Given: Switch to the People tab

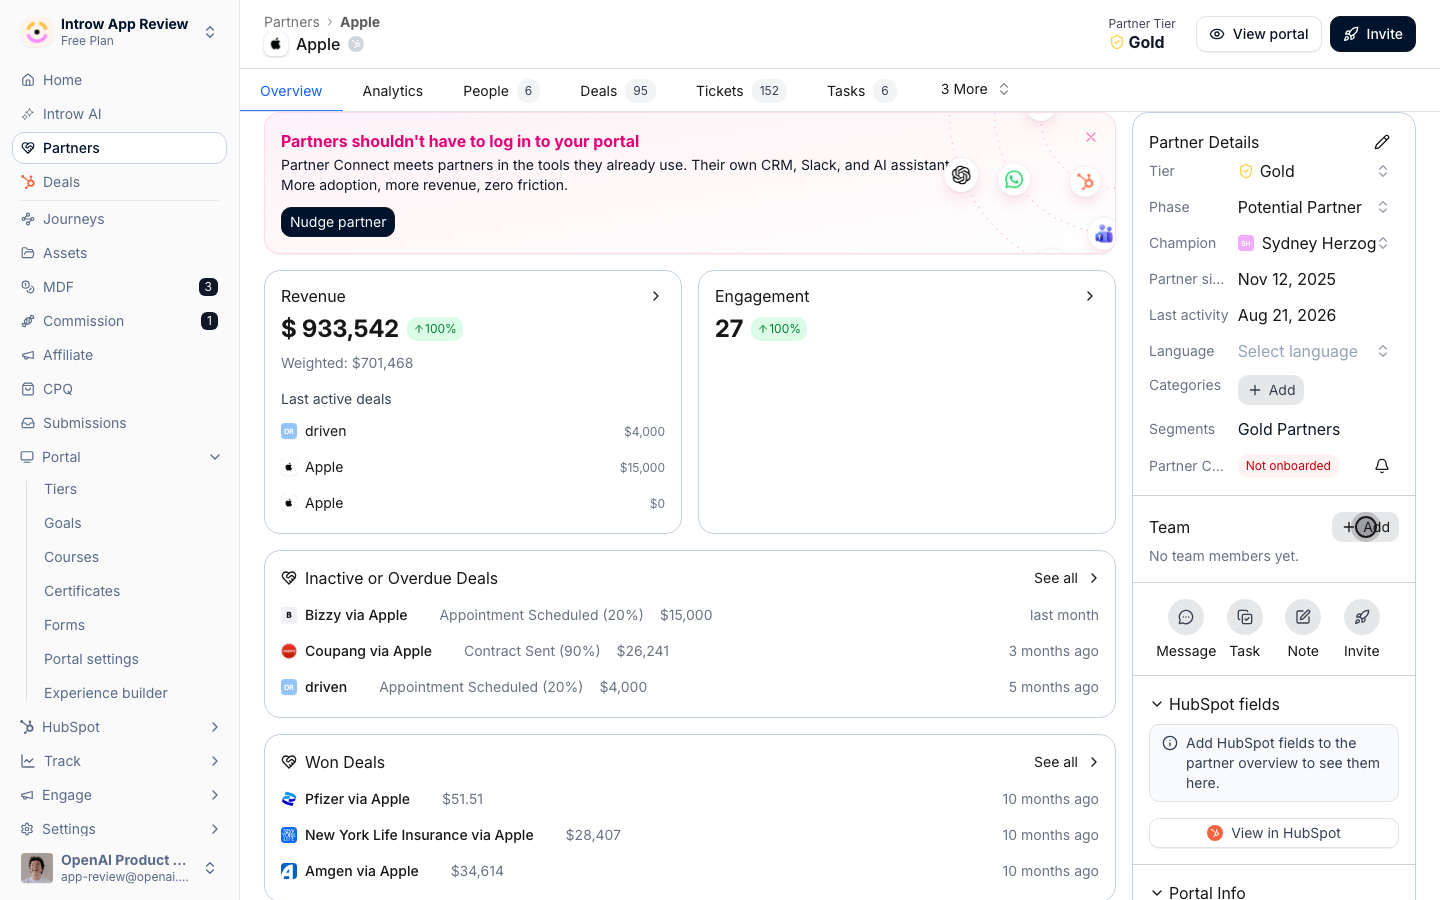Looking at the screenshot, I should tap(501, 91).
